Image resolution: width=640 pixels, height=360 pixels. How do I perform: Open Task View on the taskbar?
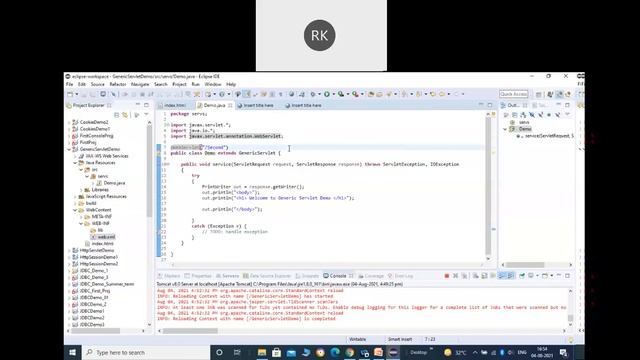[x=237, y=352]
